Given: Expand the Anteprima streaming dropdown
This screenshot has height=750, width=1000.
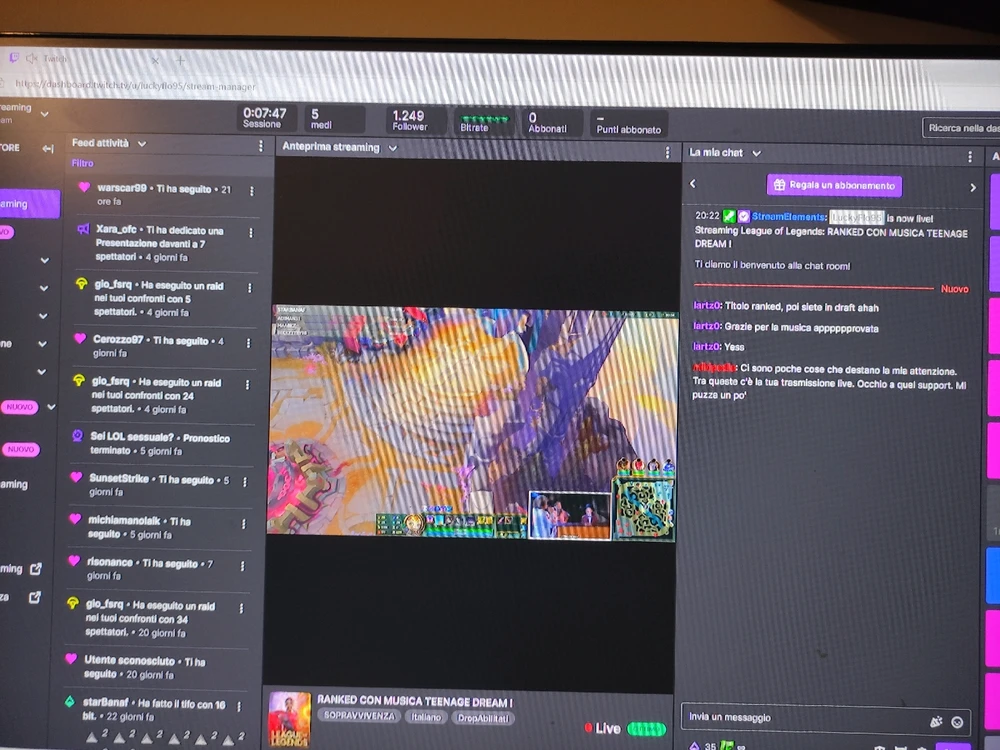Looking at the screenshot, I should [x=393, y=148].
